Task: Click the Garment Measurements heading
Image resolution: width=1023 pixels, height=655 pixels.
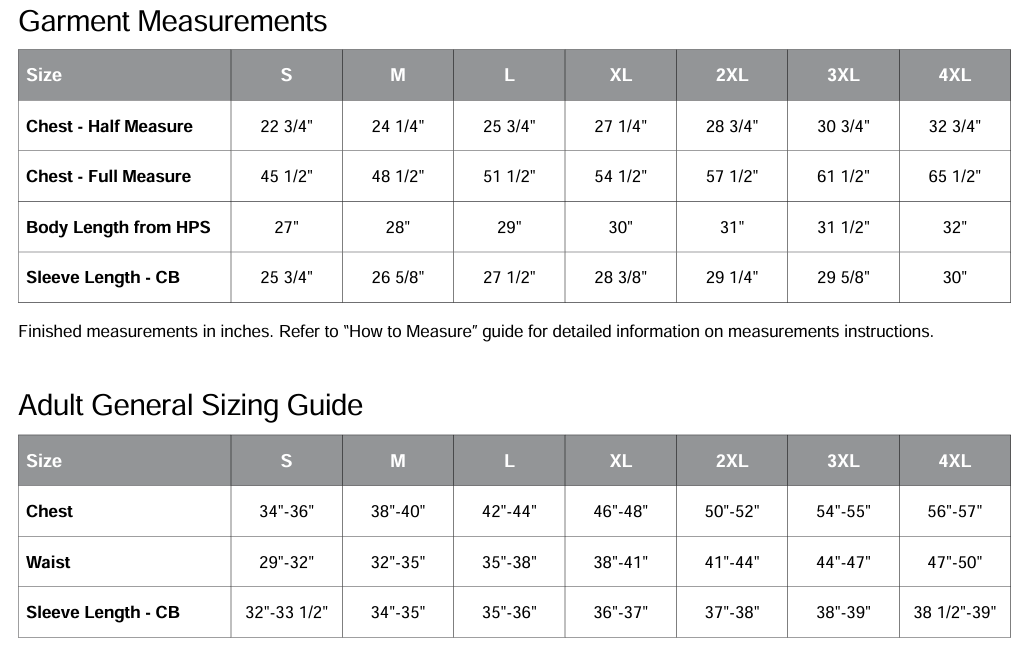Action: pyautogui.click(x=172, y=22)
